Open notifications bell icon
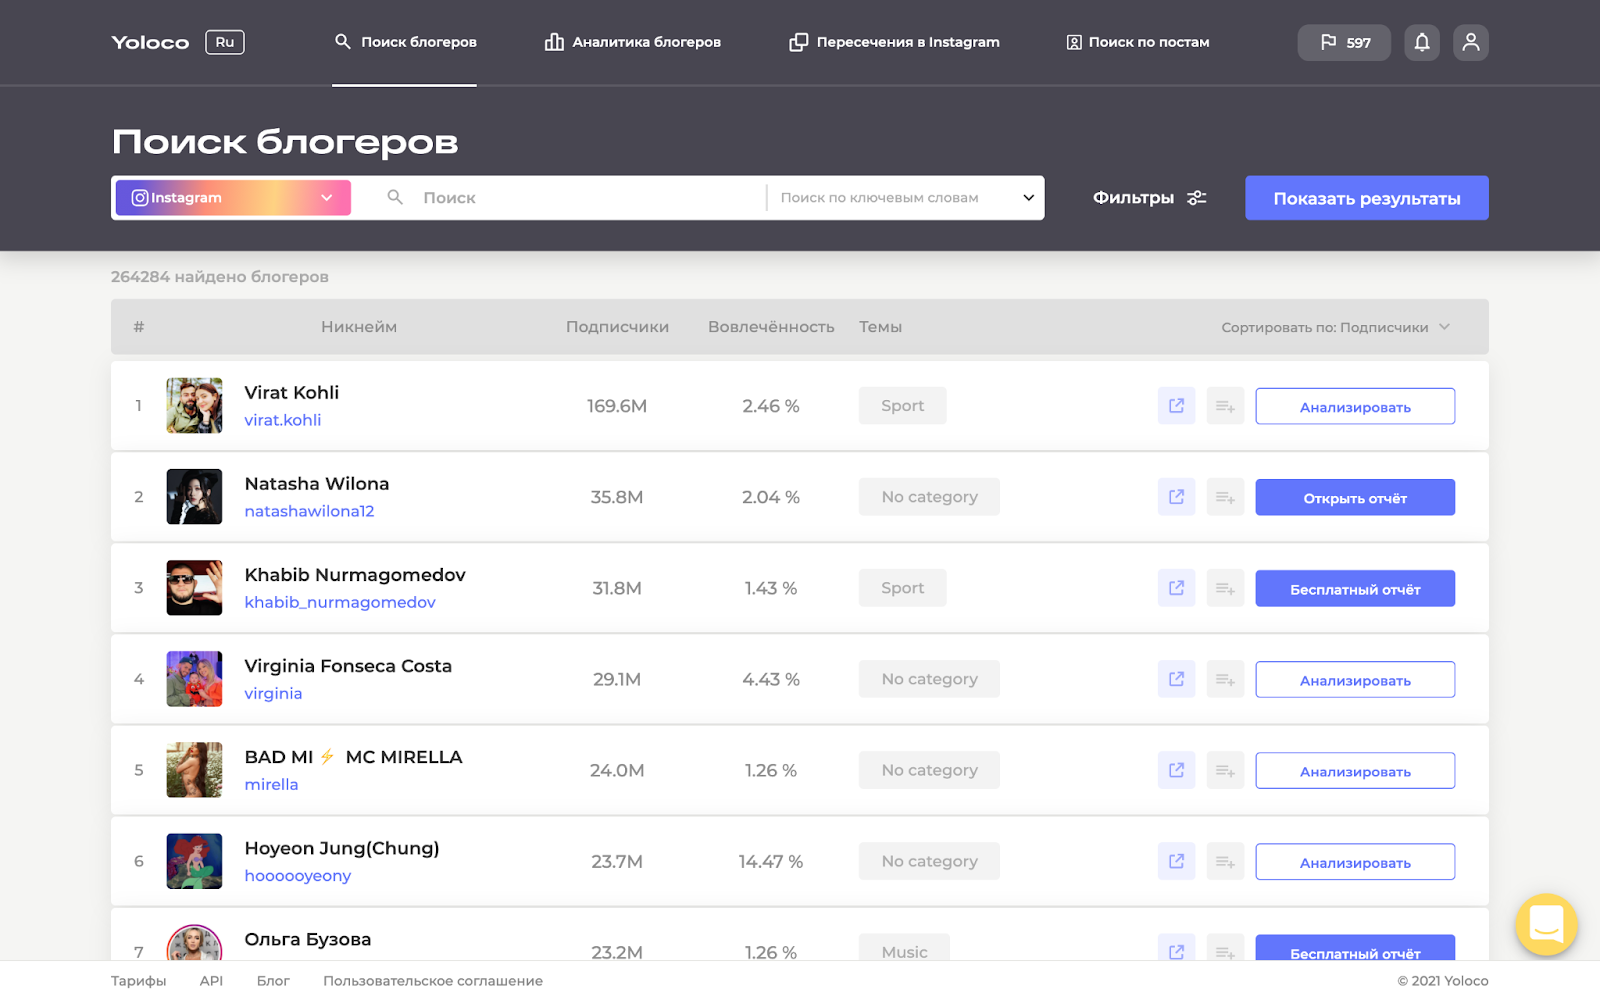Screen dimensions: 1600x1000 tap(1422, 42)
